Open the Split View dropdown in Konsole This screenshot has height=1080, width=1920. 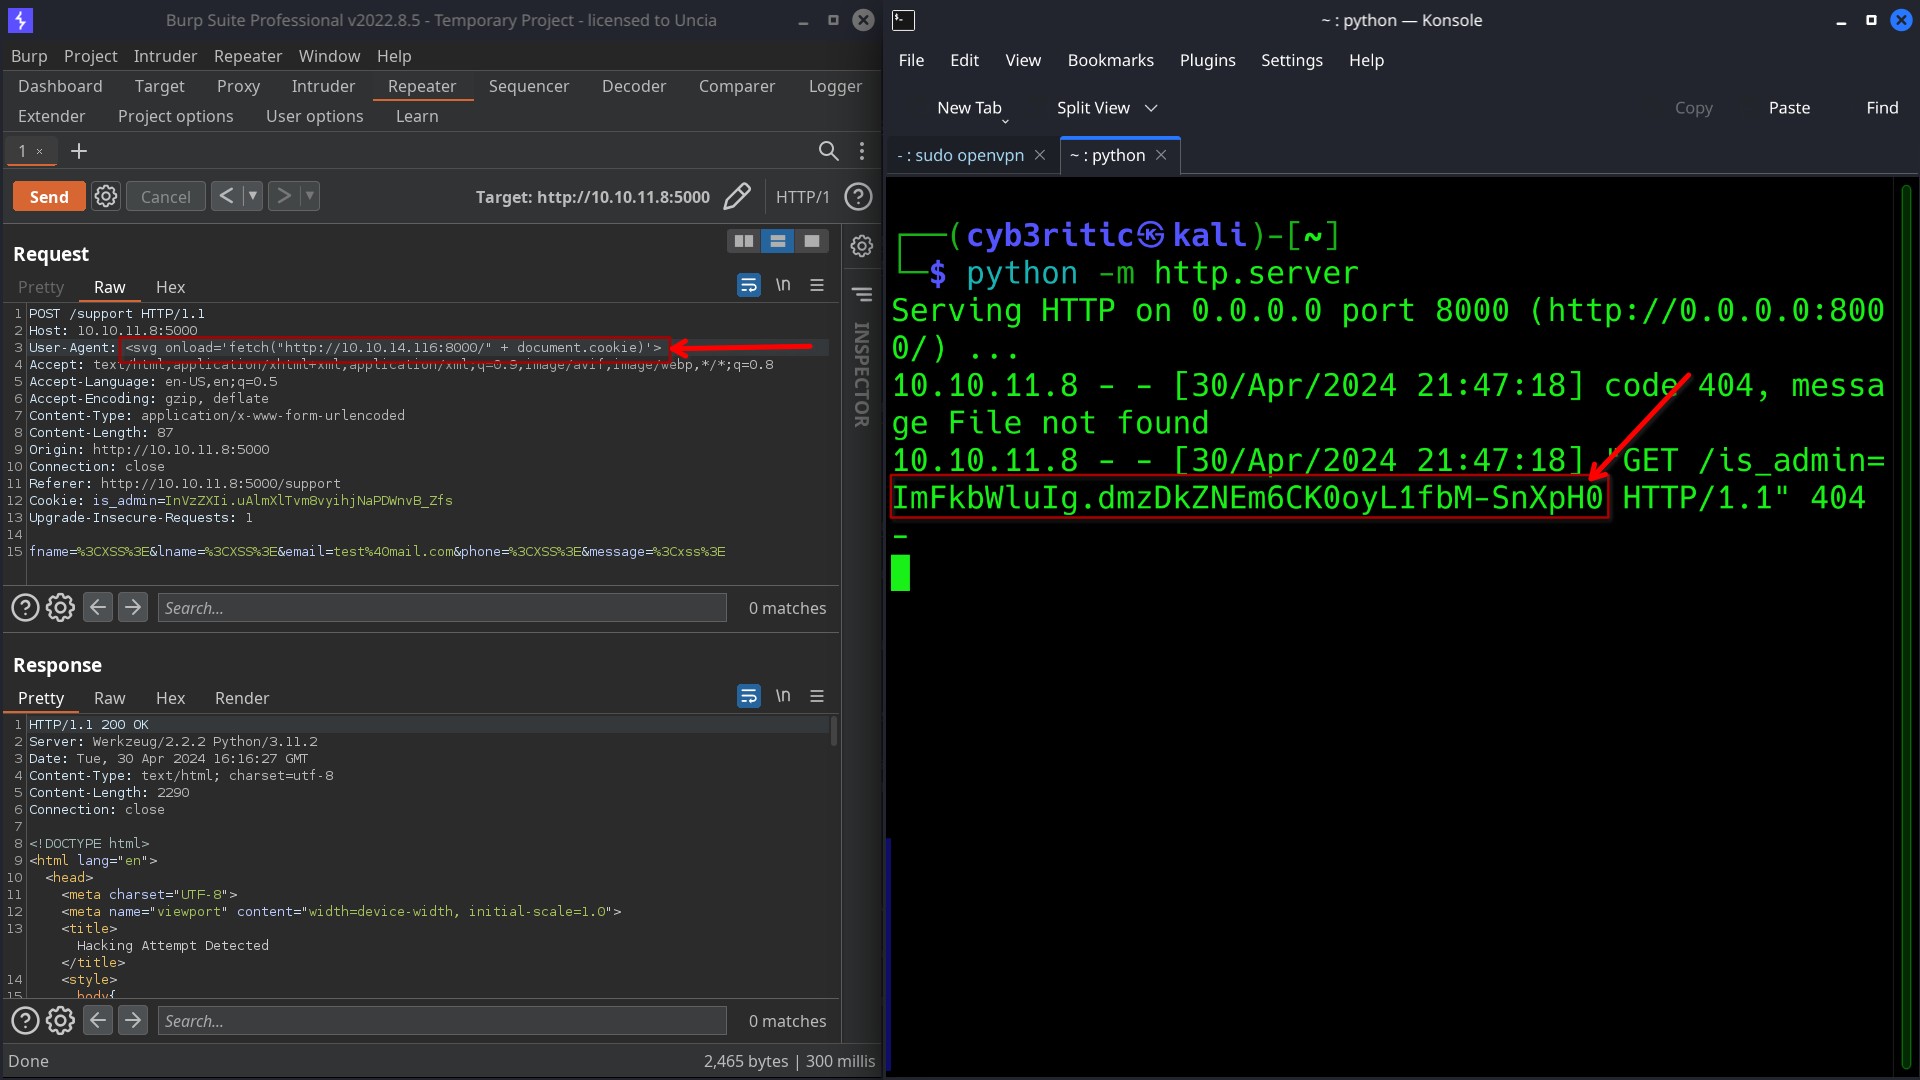(1151, 108)
